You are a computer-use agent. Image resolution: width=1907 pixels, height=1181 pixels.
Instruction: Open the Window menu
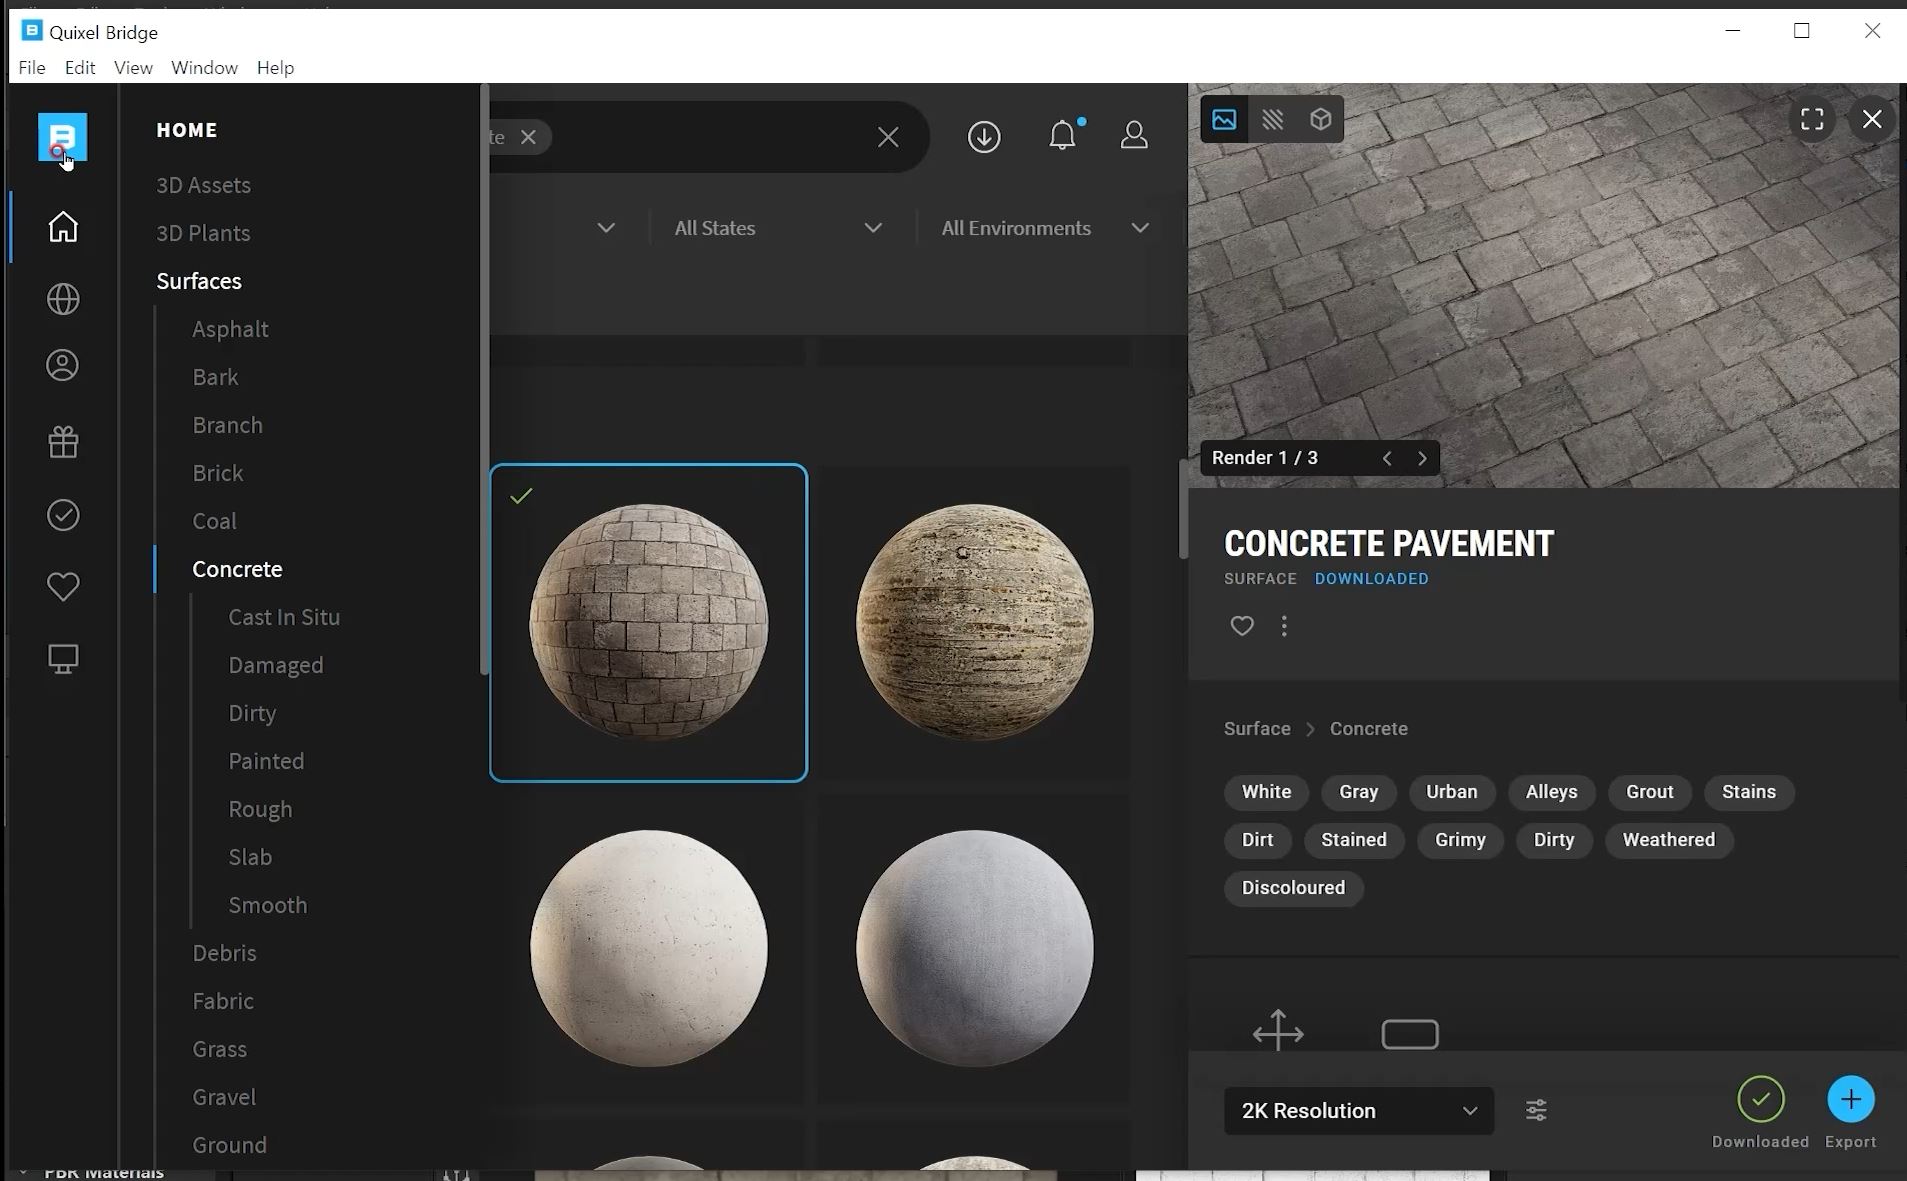point(204,68)
